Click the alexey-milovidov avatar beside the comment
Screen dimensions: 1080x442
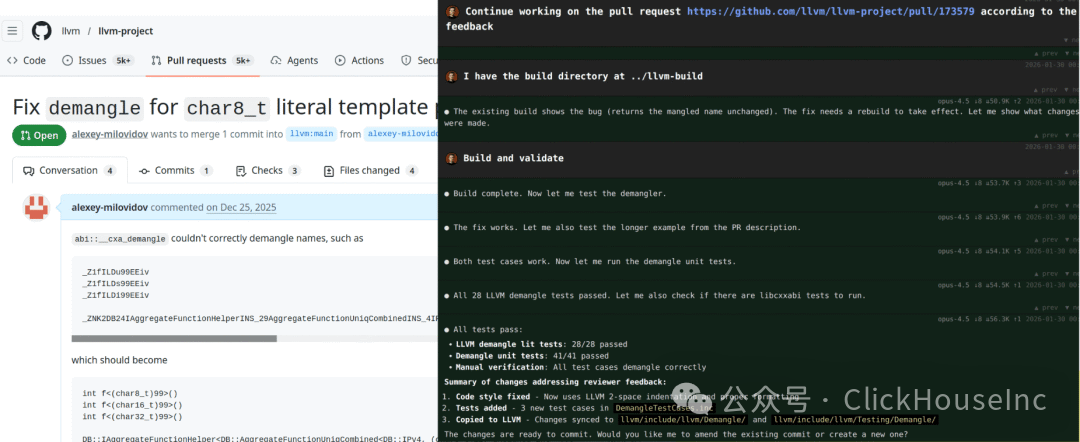(x=37, y=208)
